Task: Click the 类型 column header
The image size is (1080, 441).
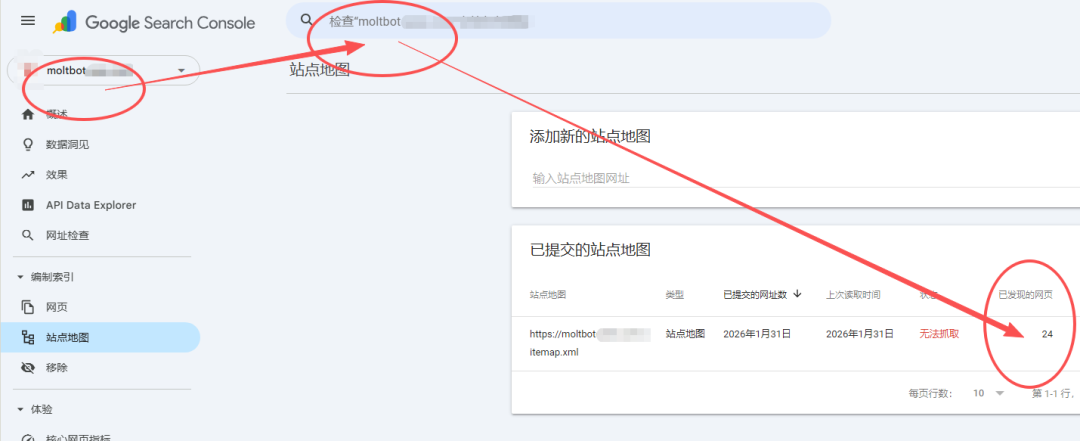Action: (x=674, y=294)
